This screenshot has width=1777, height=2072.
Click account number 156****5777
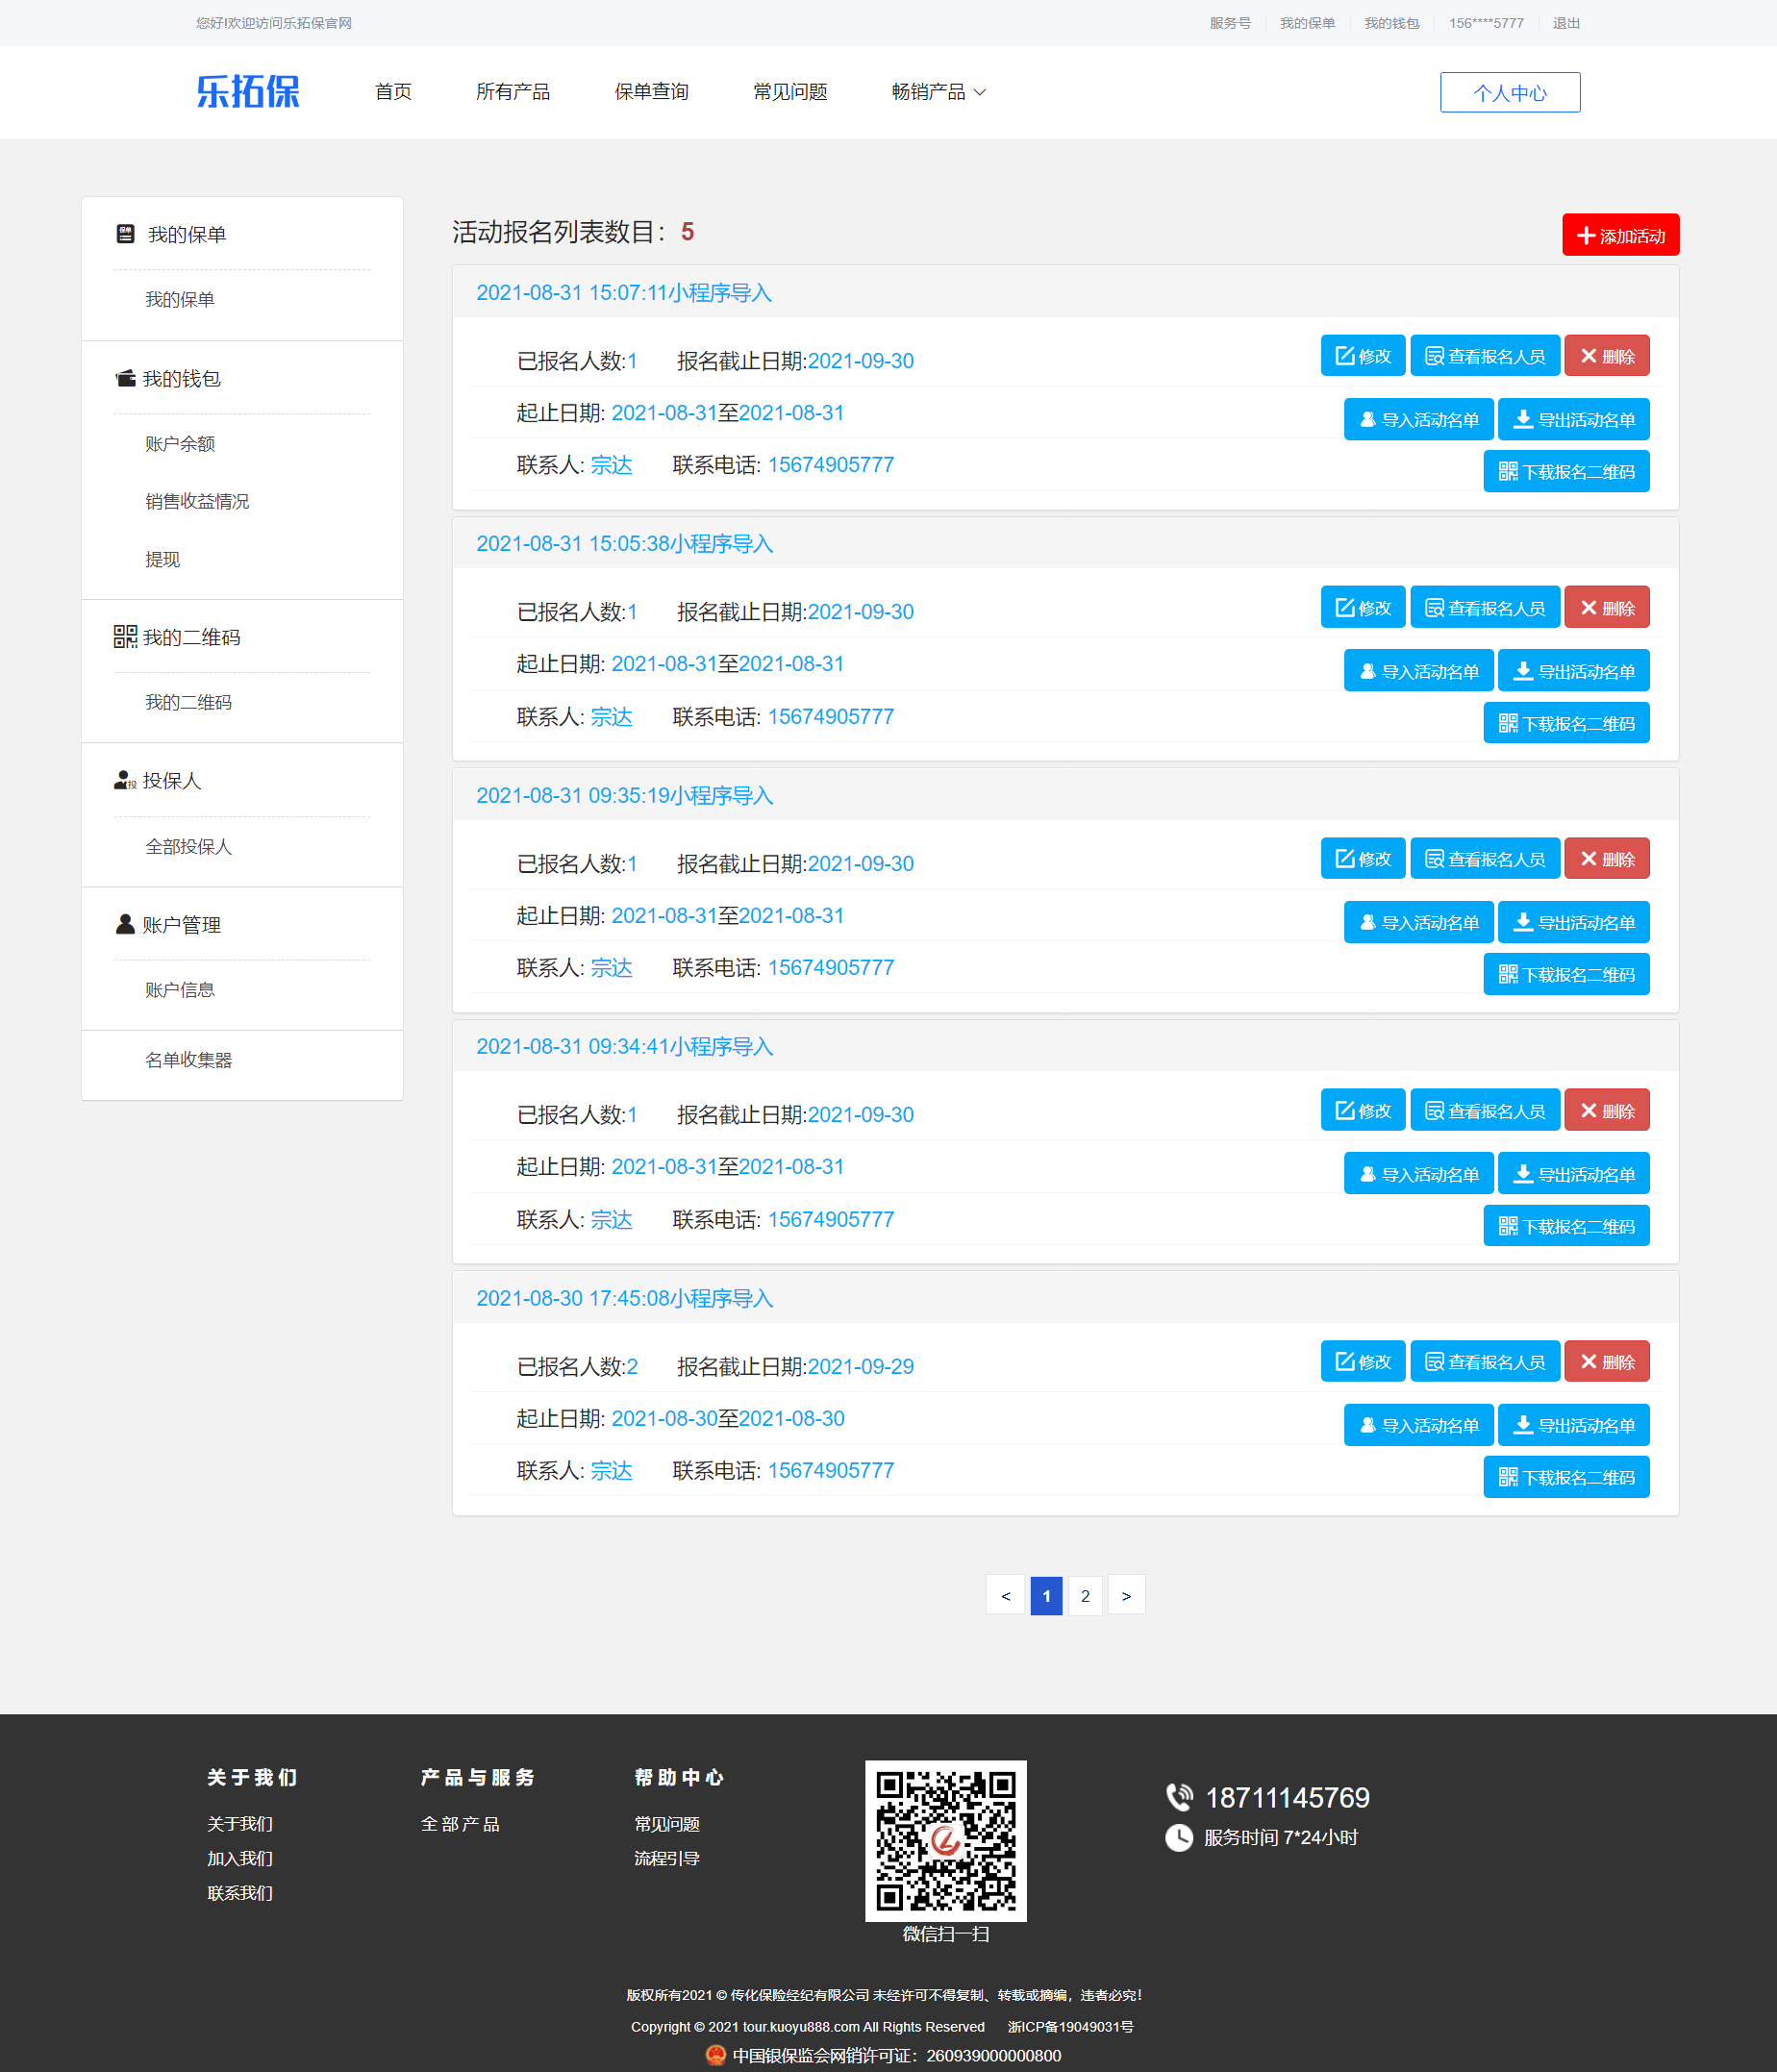point(1486,23)
